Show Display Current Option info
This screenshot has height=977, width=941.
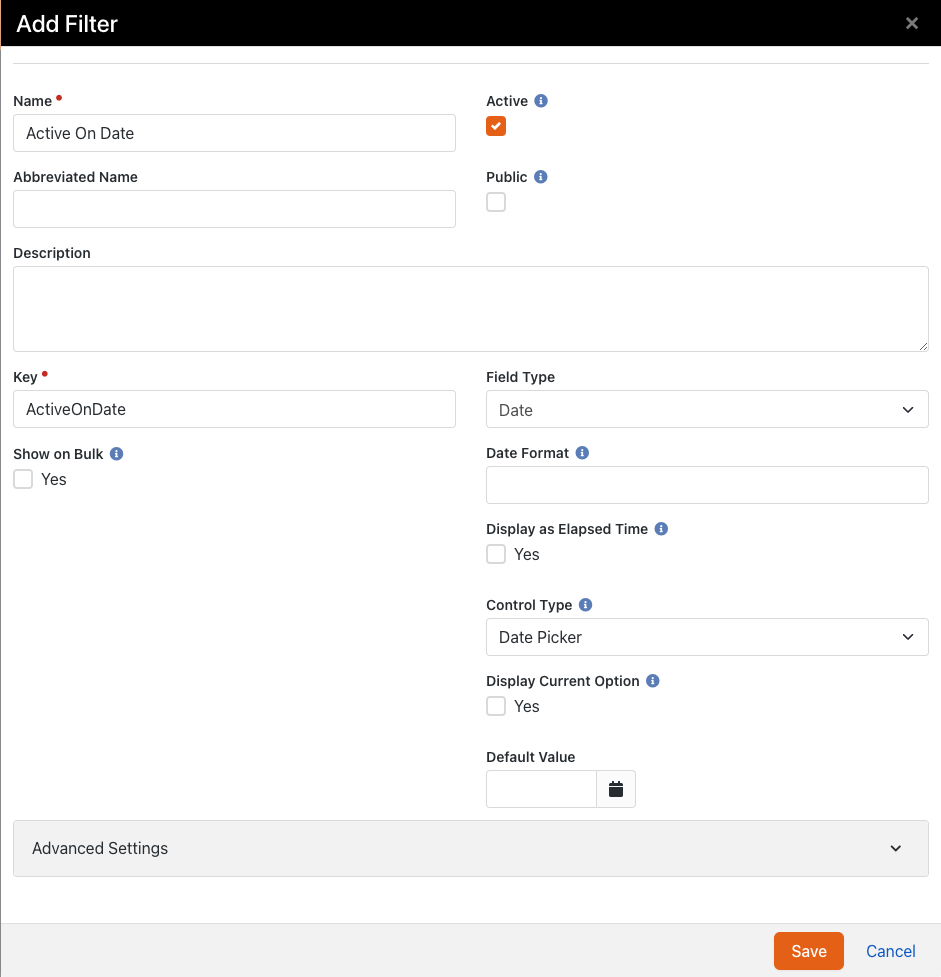(652, 681)
